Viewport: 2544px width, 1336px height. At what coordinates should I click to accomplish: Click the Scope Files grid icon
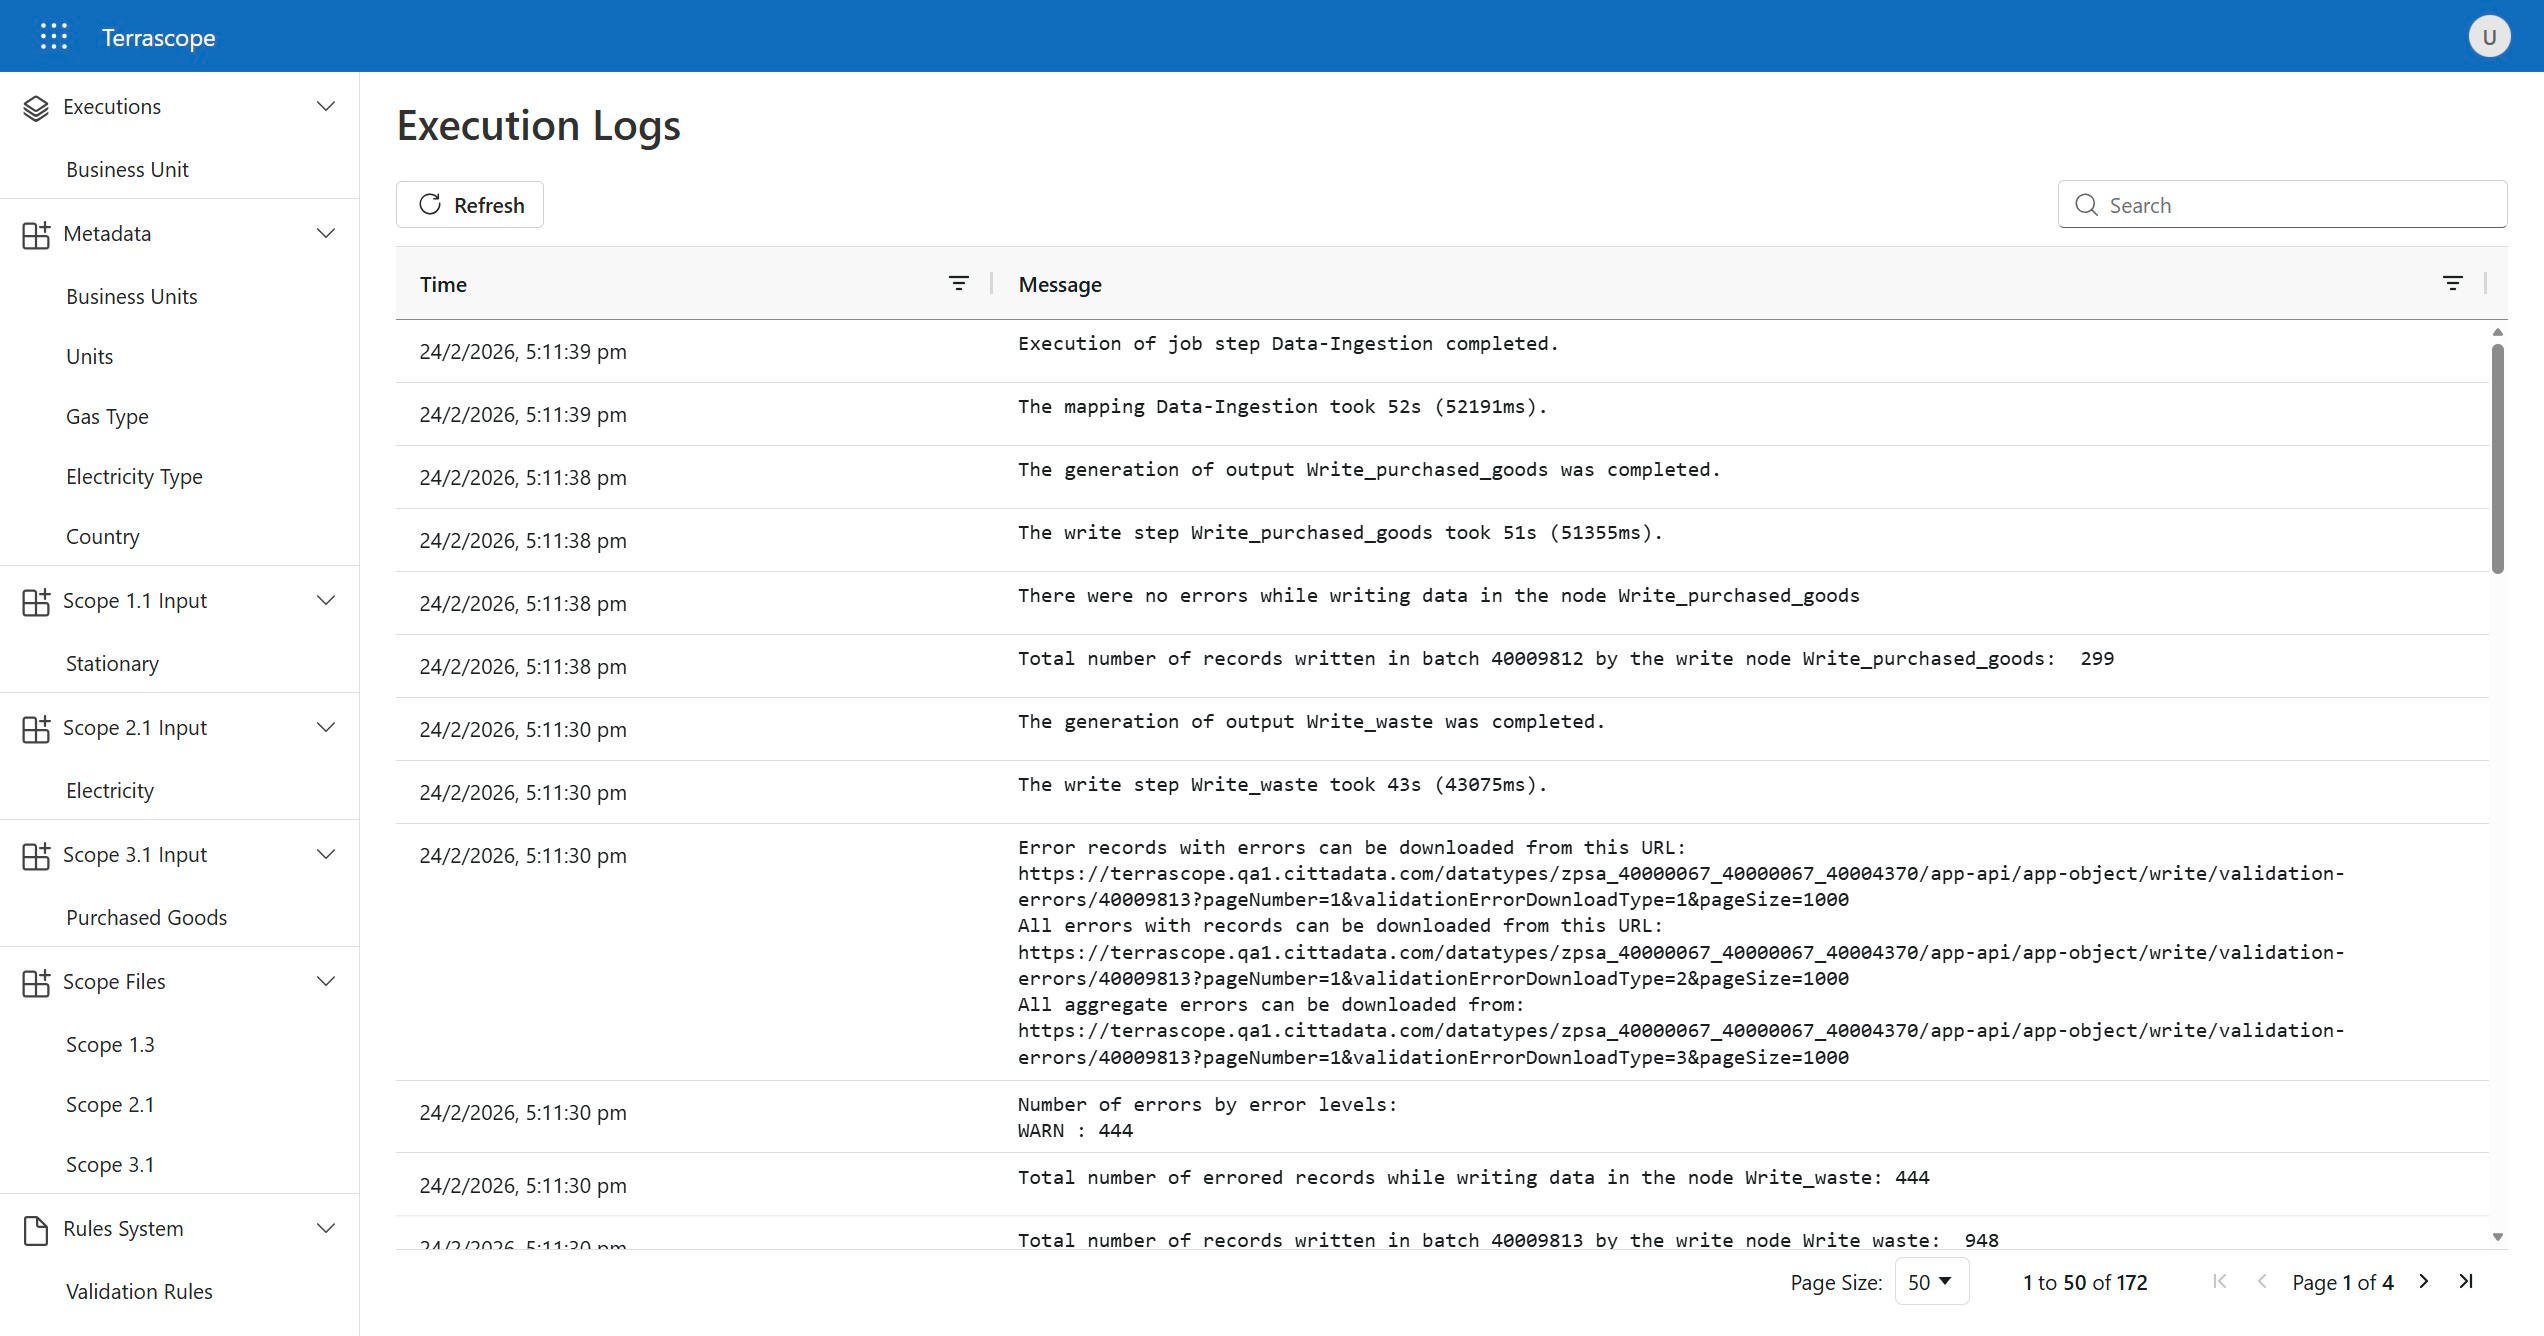[36, 983]
